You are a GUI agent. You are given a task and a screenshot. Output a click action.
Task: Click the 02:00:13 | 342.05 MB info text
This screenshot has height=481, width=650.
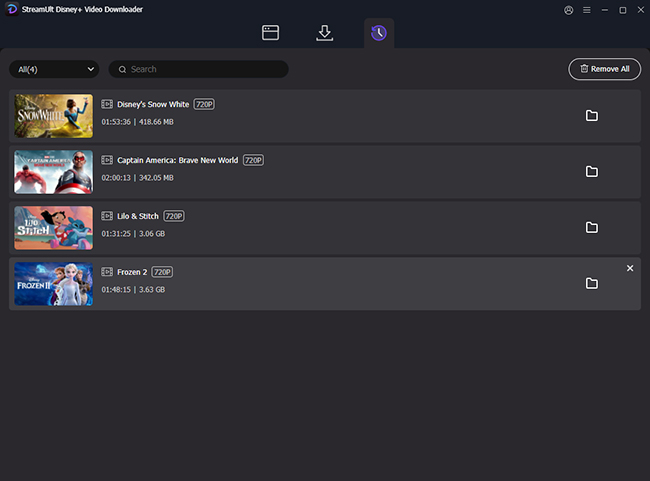pos(138,178)
